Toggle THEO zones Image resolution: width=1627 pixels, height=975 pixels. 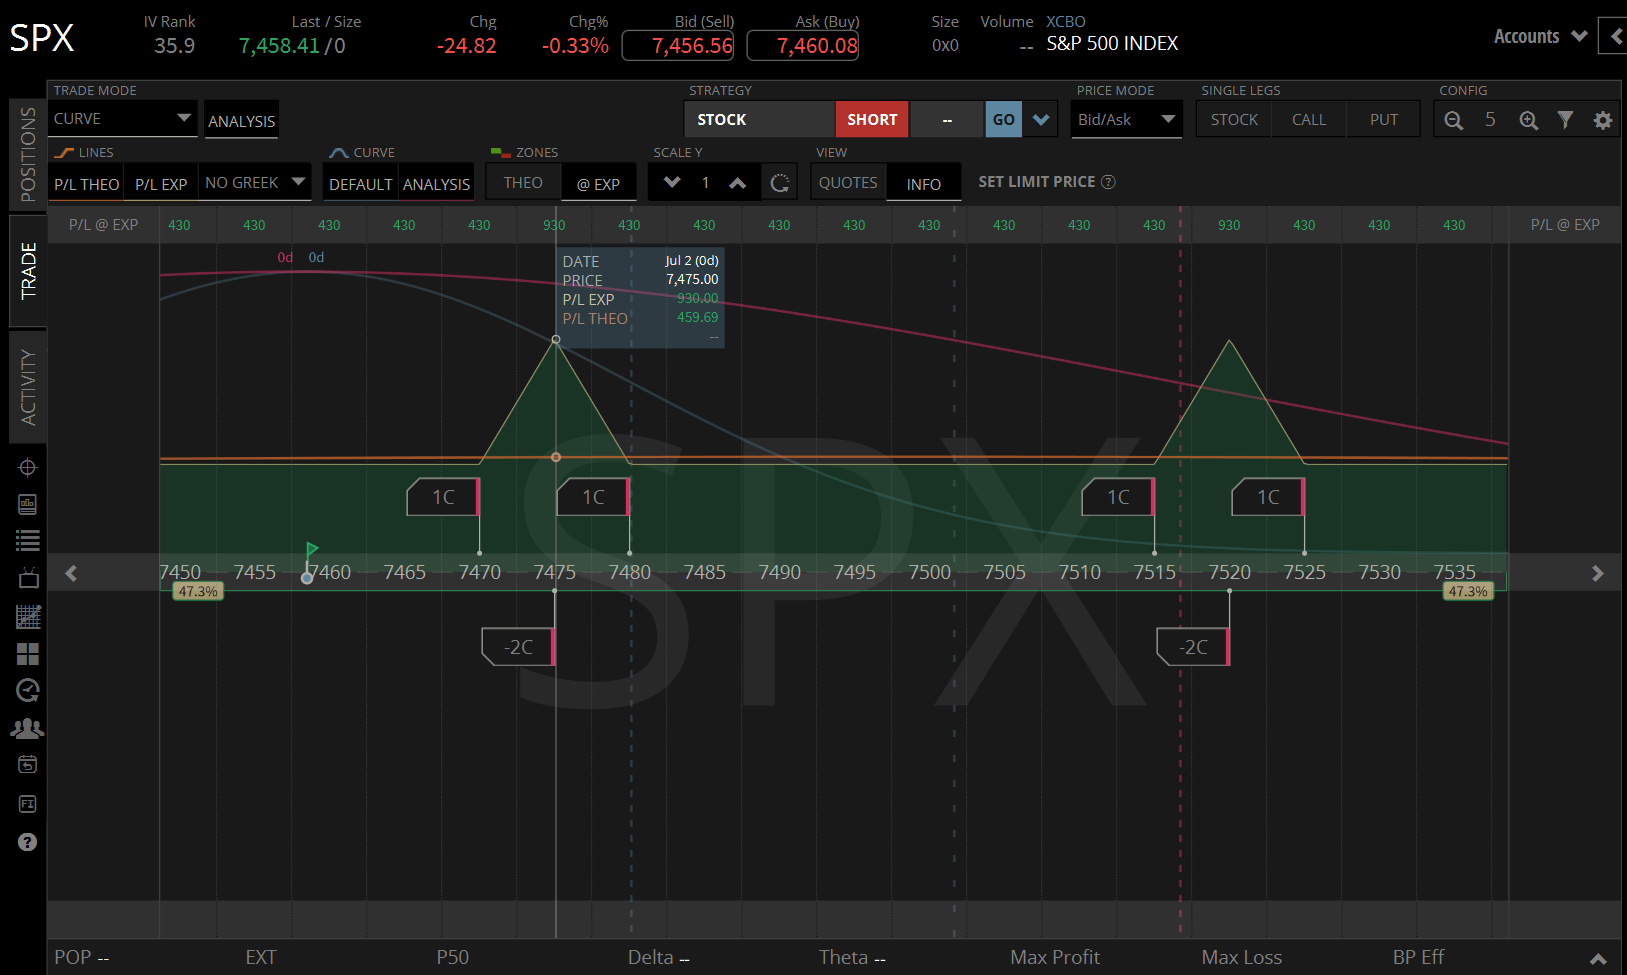click(x=523, y=183)
